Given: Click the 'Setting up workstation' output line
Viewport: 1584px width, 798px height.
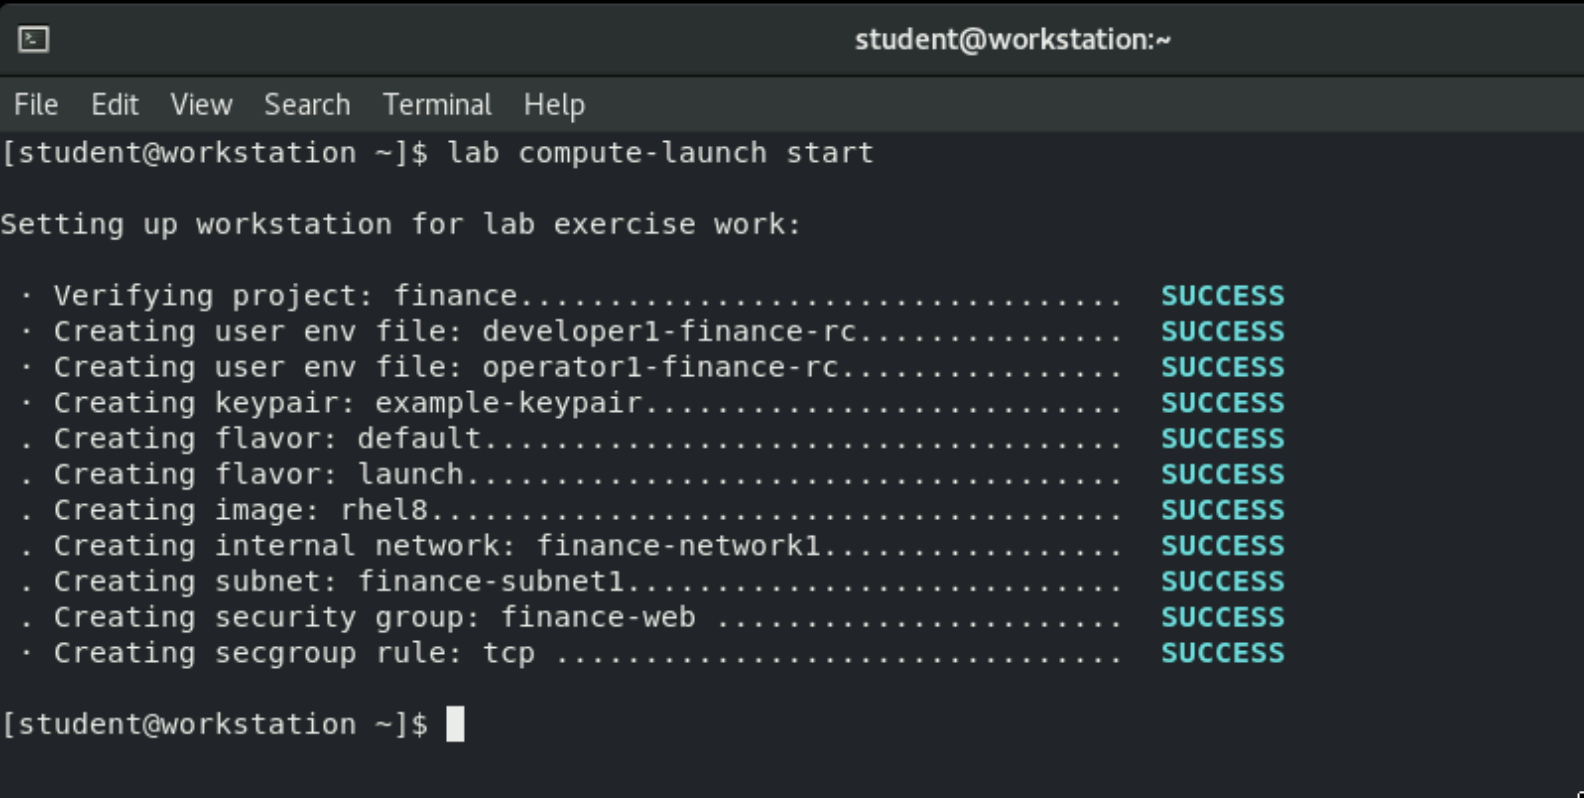Looking at the screenshot, I should [400, 224].
